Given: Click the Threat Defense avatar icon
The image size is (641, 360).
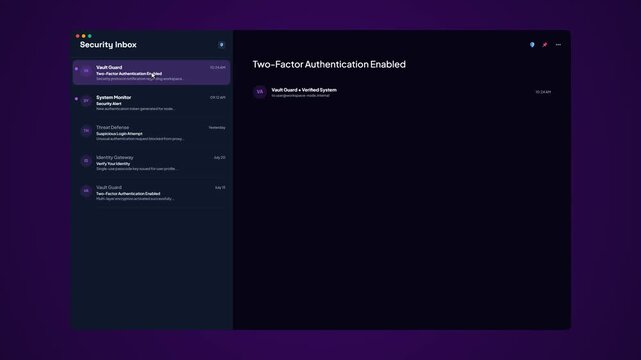Looking at the screenshot, I should click(x=86, y=131).
